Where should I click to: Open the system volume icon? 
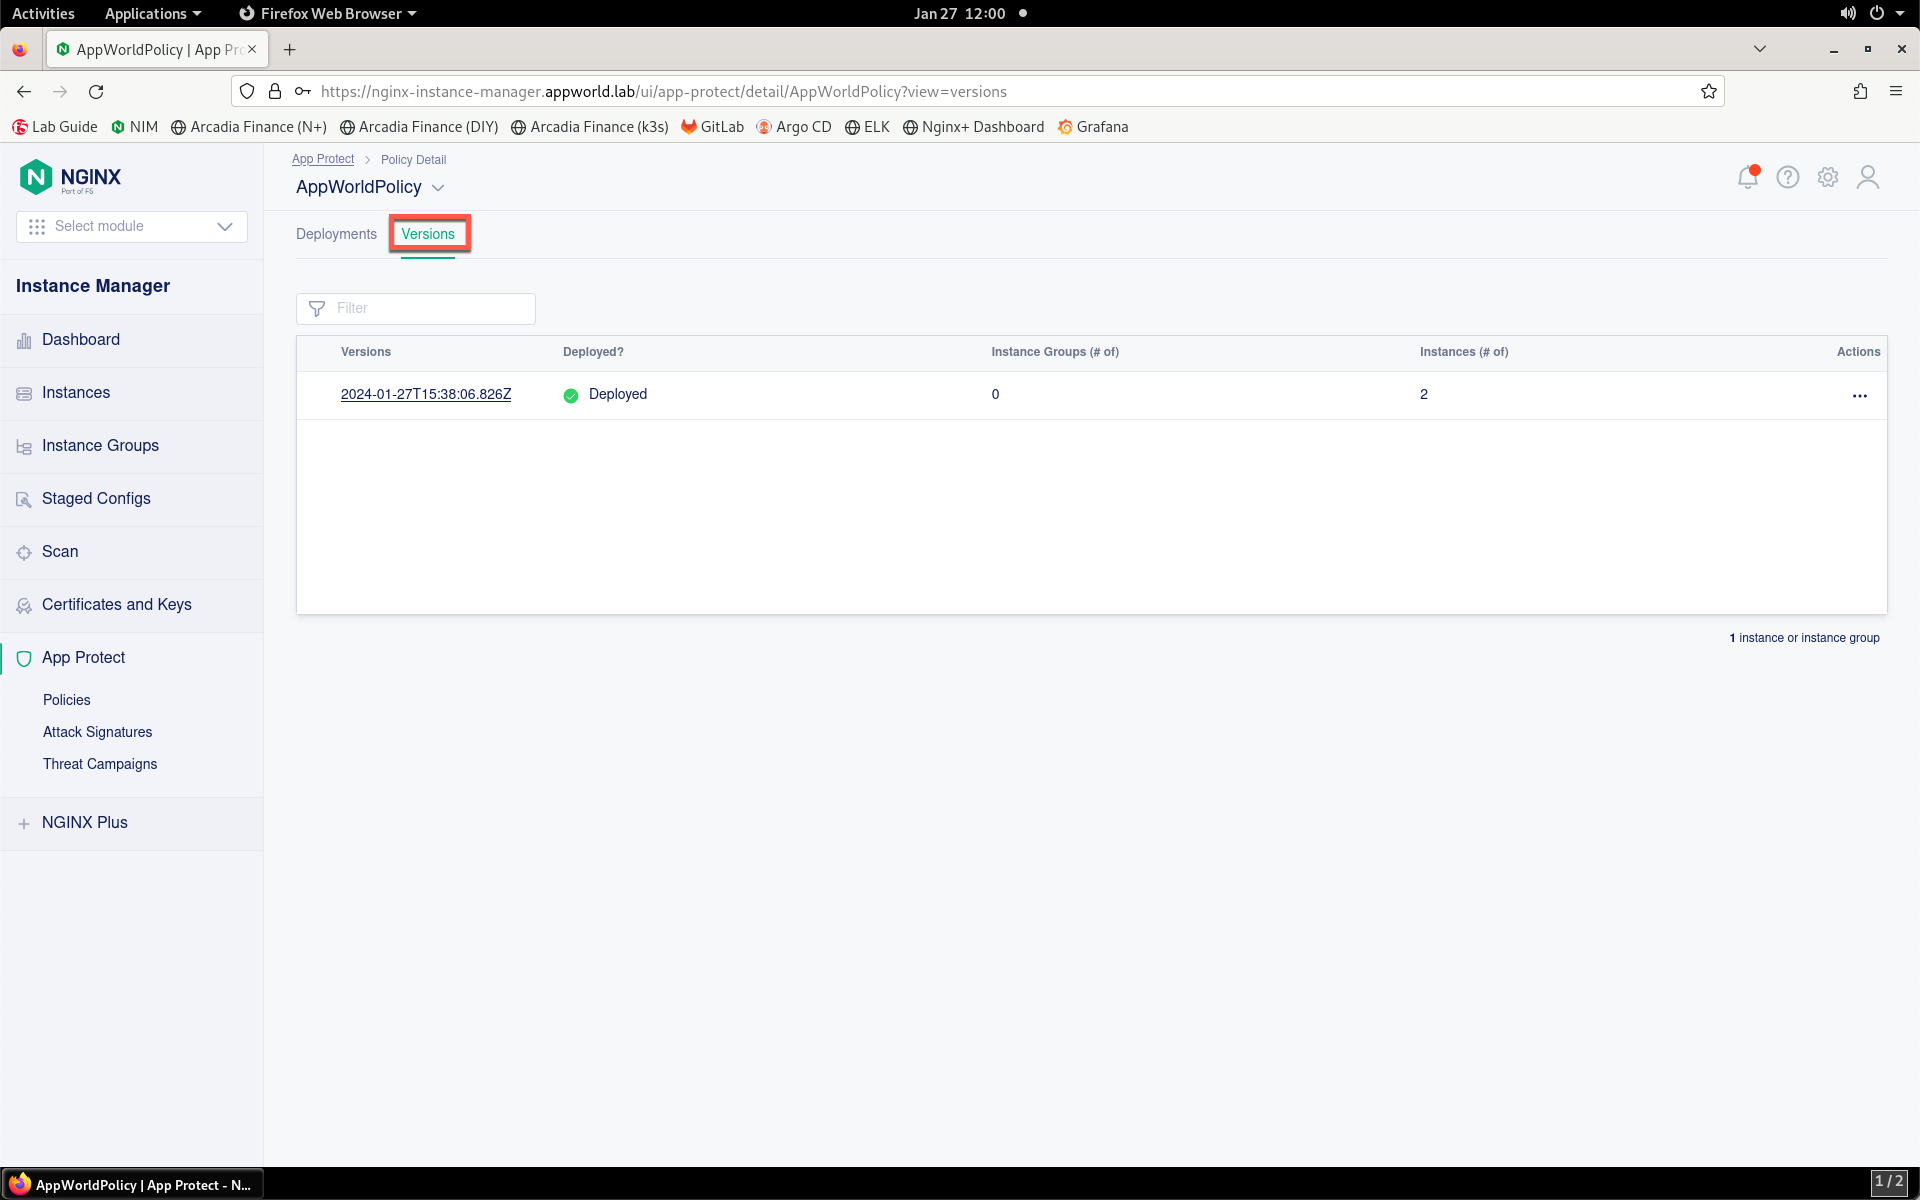(1848, 13)
